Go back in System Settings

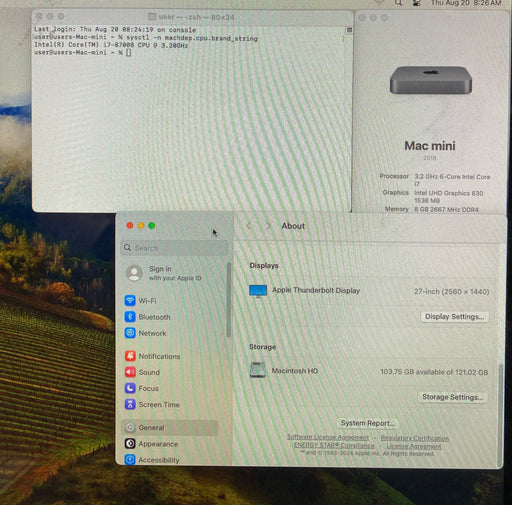(249, 226)
